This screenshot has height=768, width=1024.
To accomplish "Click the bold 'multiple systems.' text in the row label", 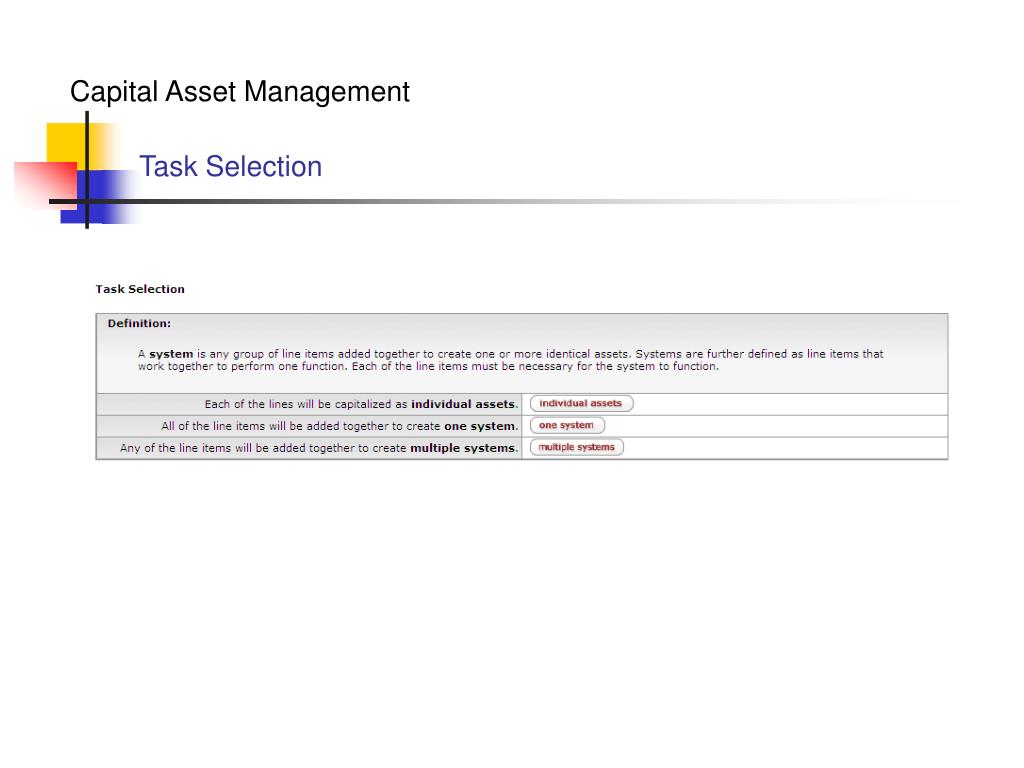I will 464,448.
